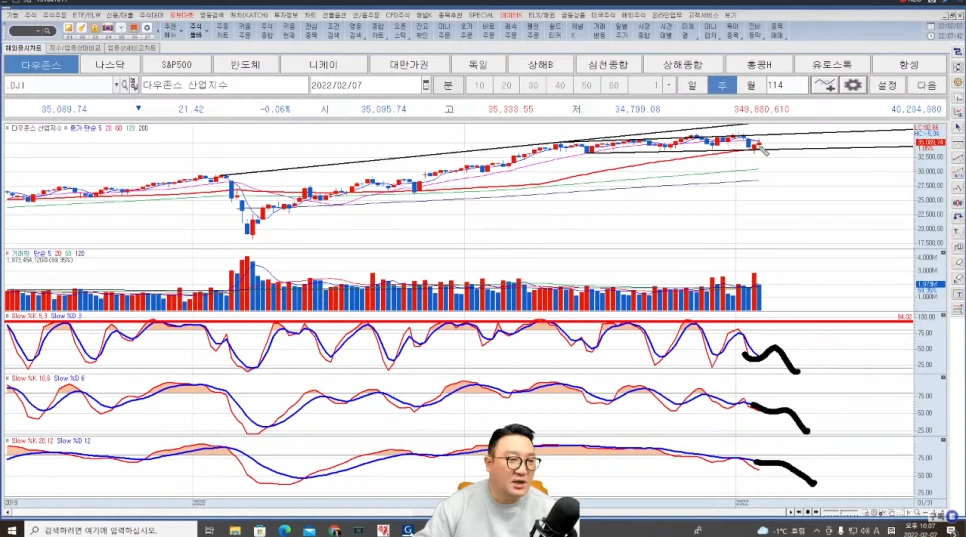The image size is (966, 537).
Task: Select the 50 minute interval button
Action: pos(586,85)
